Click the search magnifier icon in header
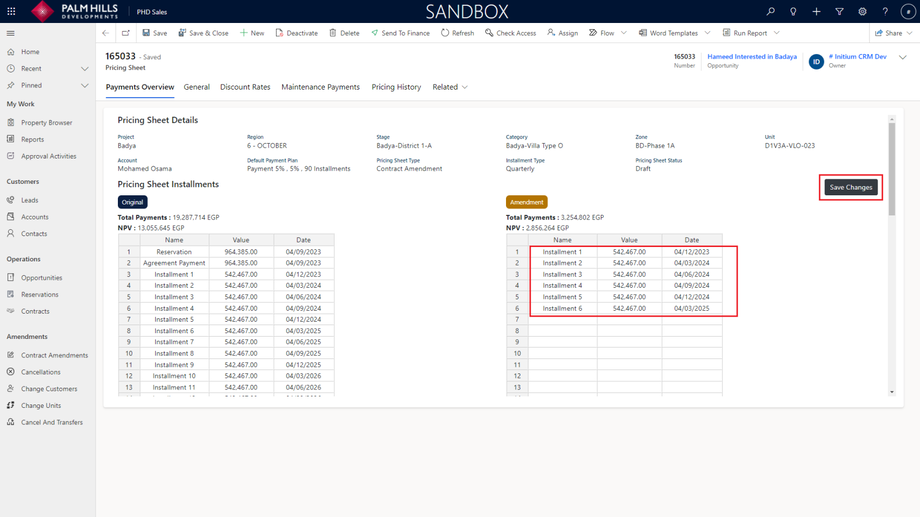 coord(770,11)
